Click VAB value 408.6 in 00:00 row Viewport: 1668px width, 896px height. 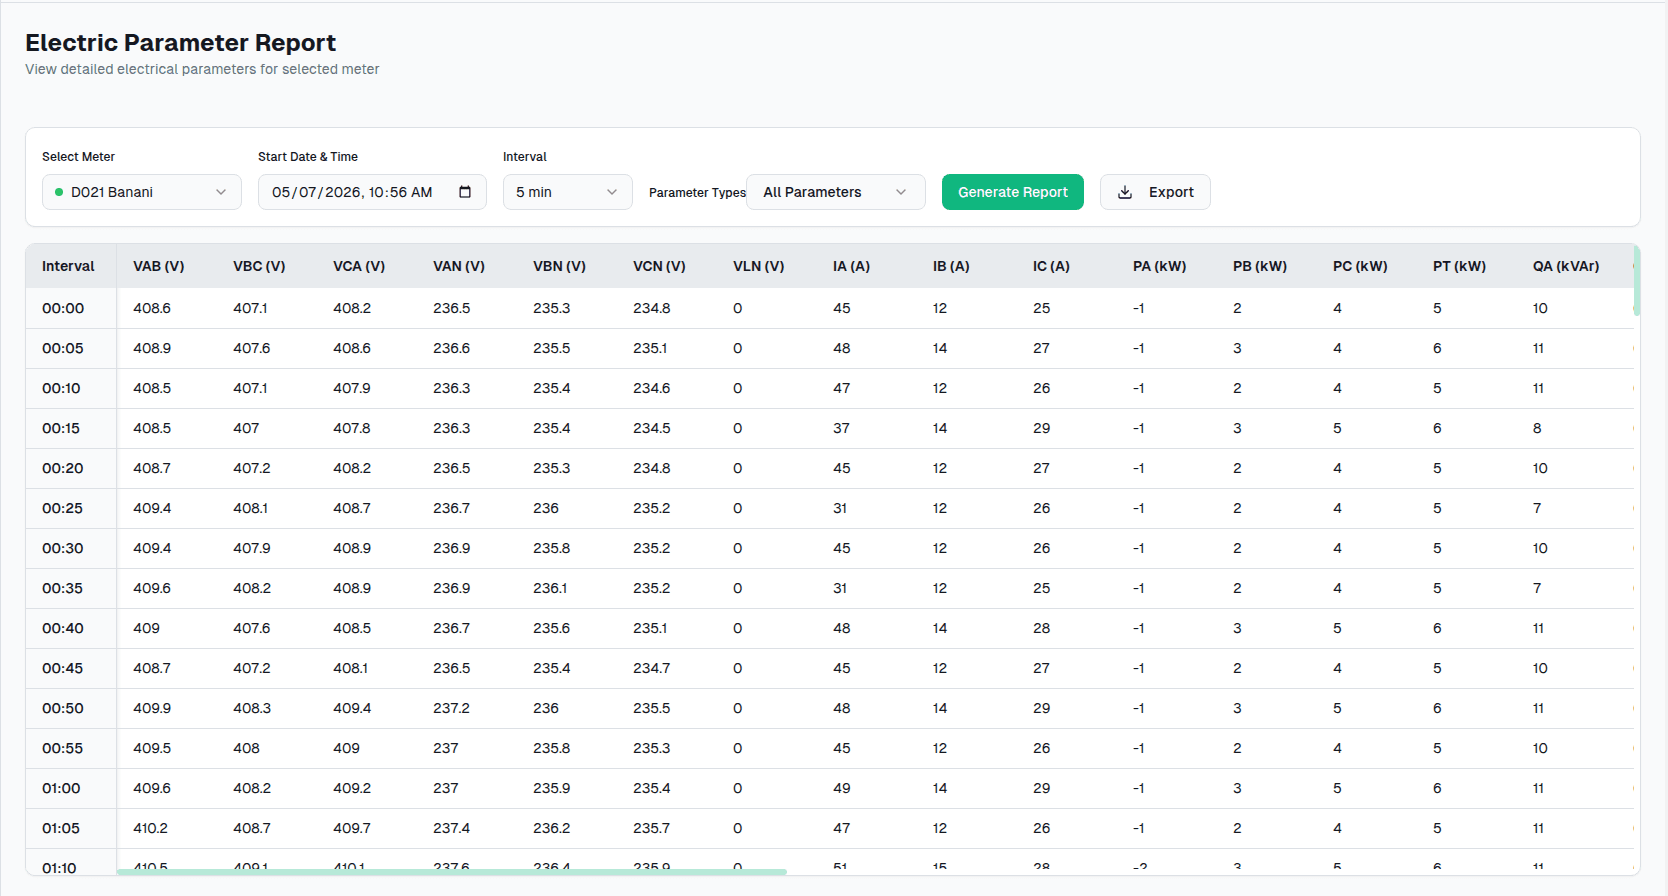(152, 308)
